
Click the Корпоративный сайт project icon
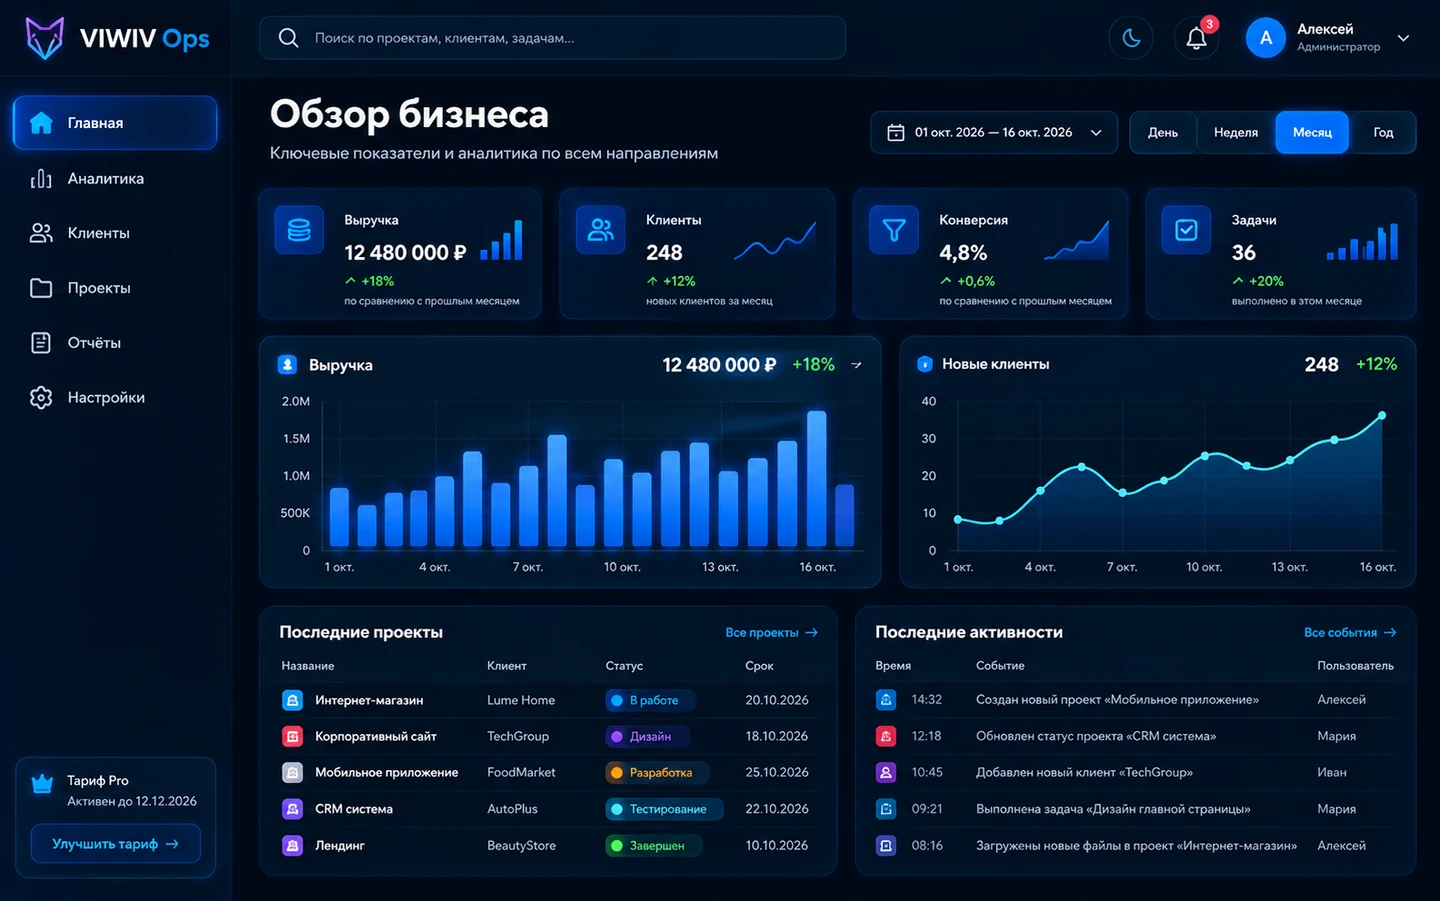[292, 736]
